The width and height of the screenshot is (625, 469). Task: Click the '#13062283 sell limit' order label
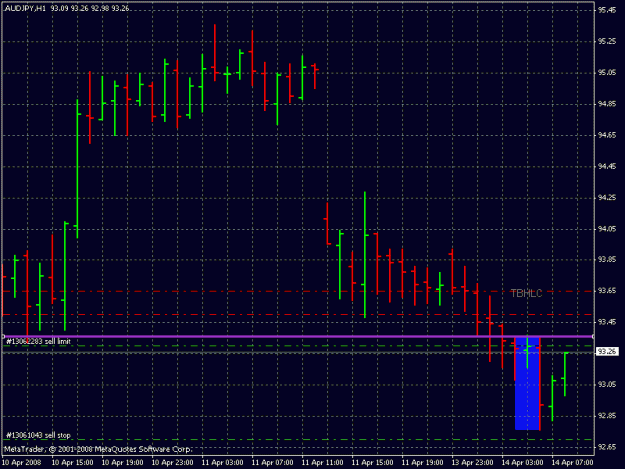click(x=38, y=341)
